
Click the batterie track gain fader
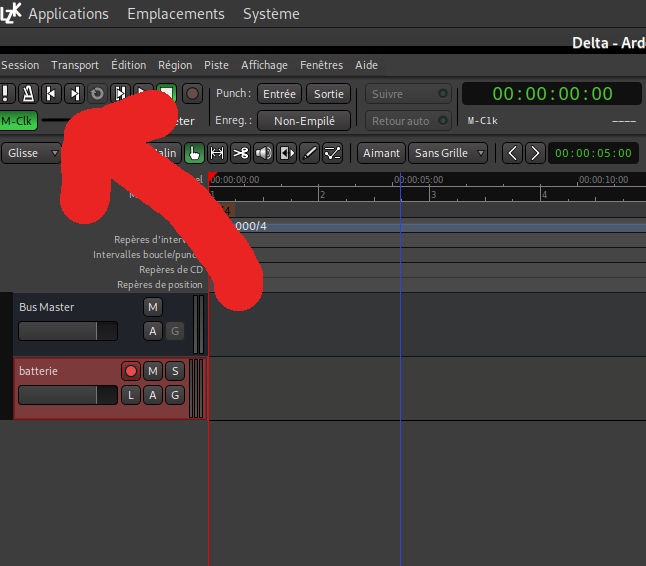[68, 395]
